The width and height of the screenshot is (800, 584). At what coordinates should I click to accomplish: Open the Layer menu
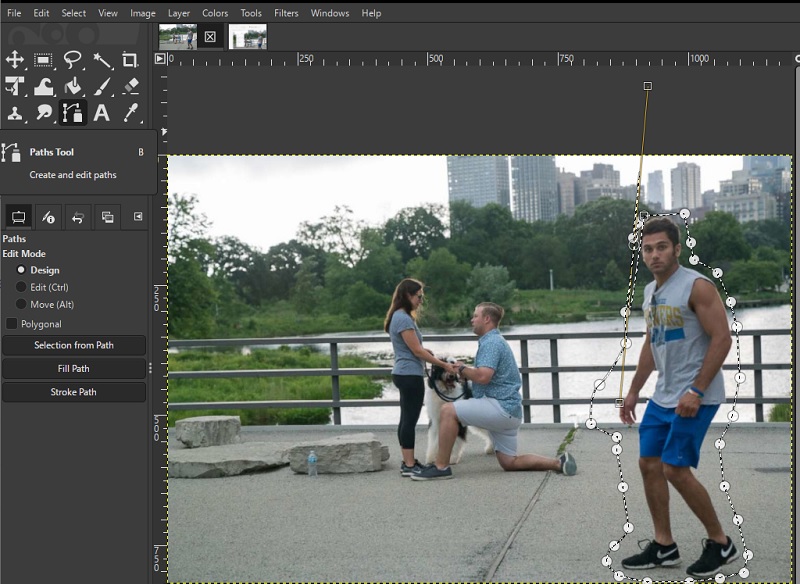coord(179,13)
